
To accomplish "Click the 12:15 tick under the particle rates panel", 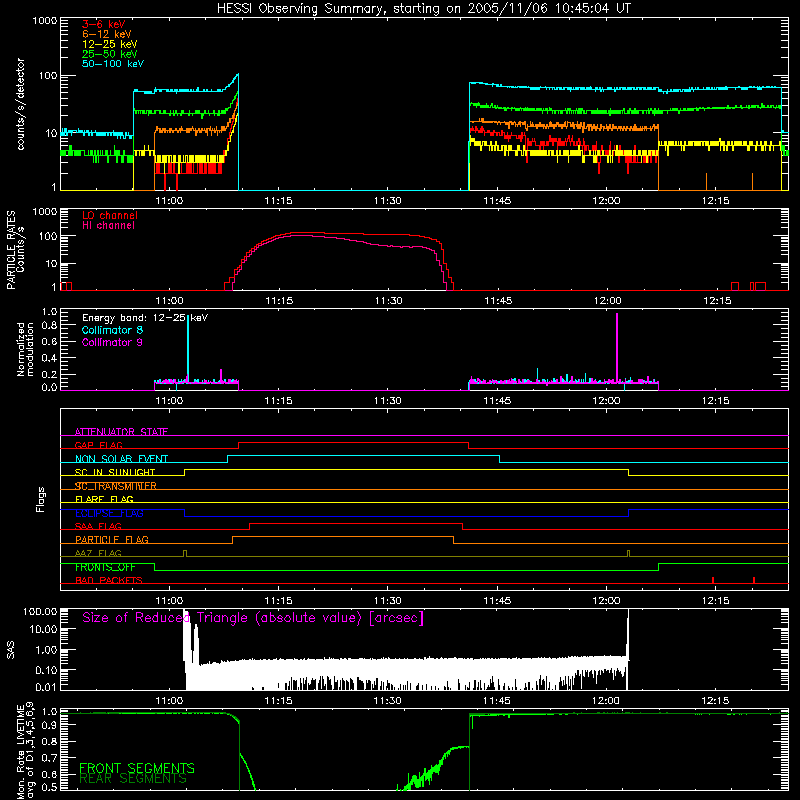I will [x=717, y=301].
